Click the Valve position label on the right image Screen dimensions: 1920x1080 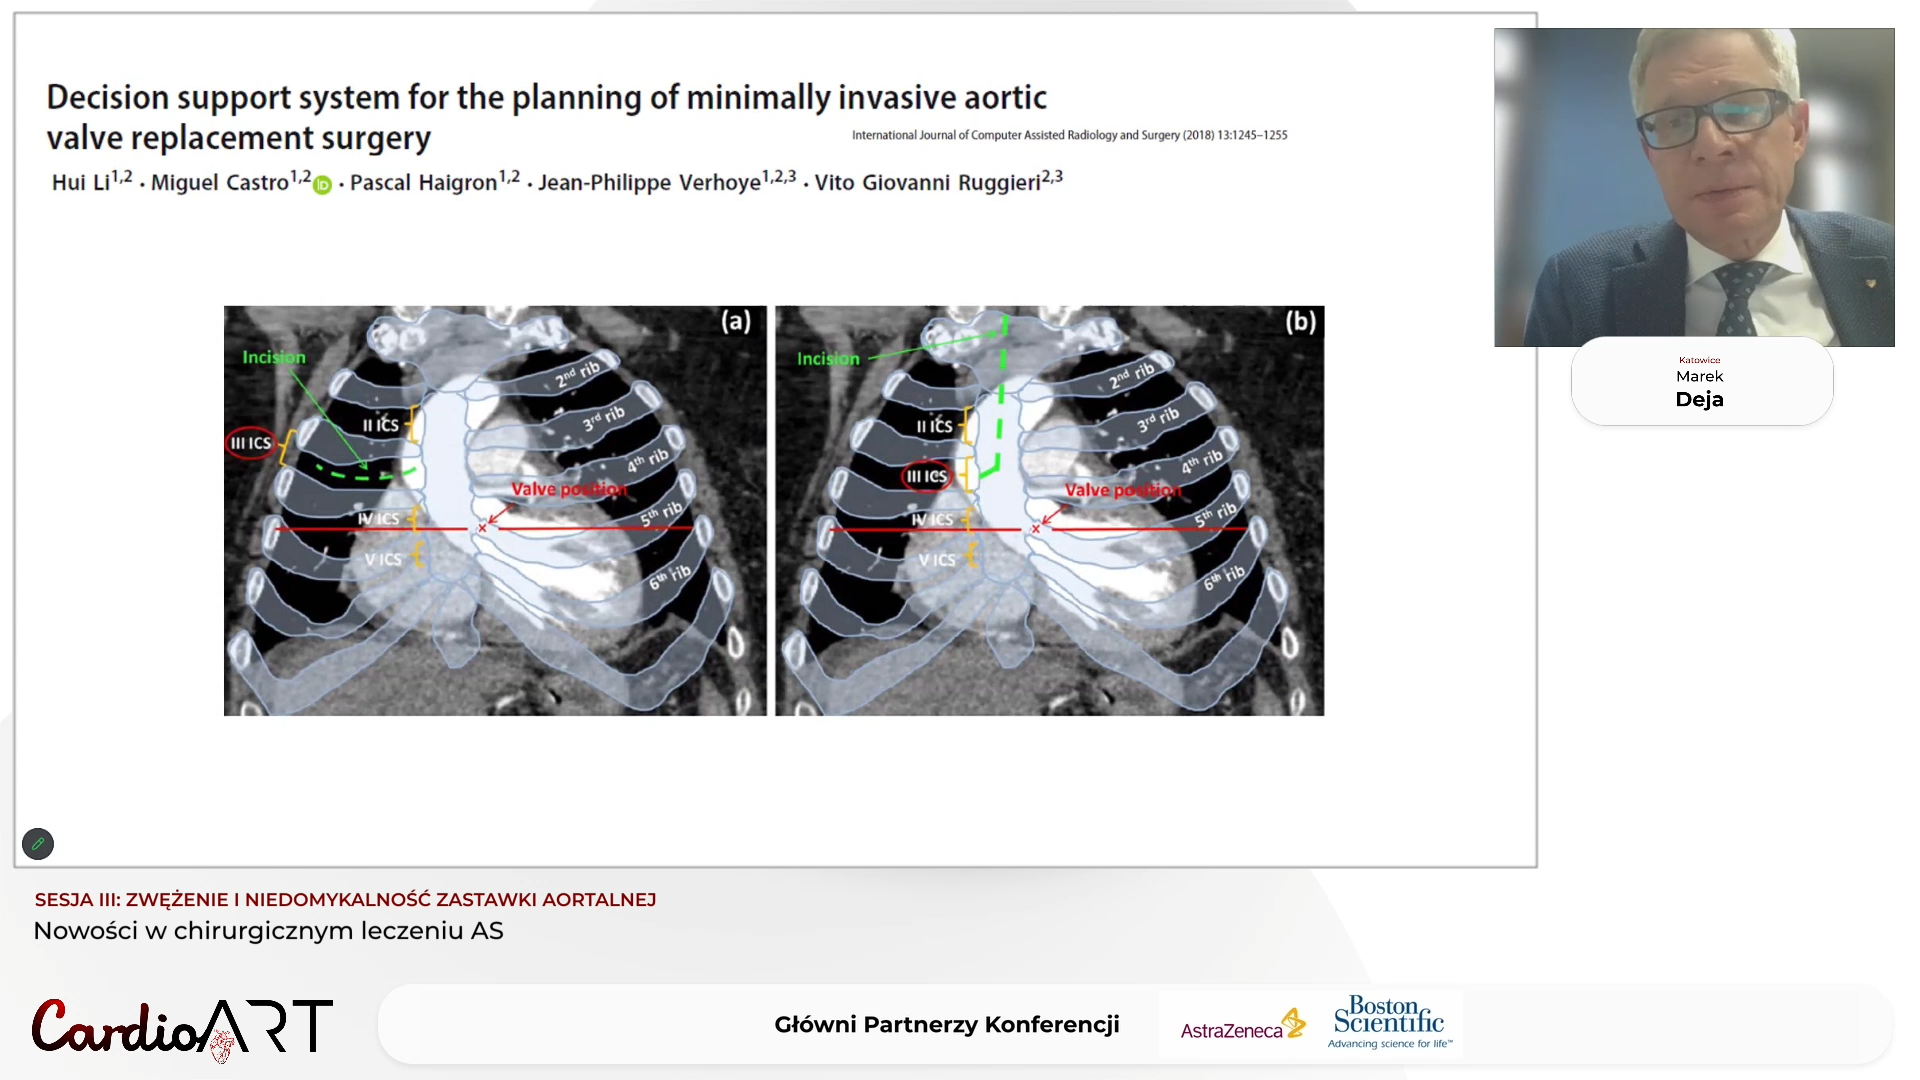1122,489
